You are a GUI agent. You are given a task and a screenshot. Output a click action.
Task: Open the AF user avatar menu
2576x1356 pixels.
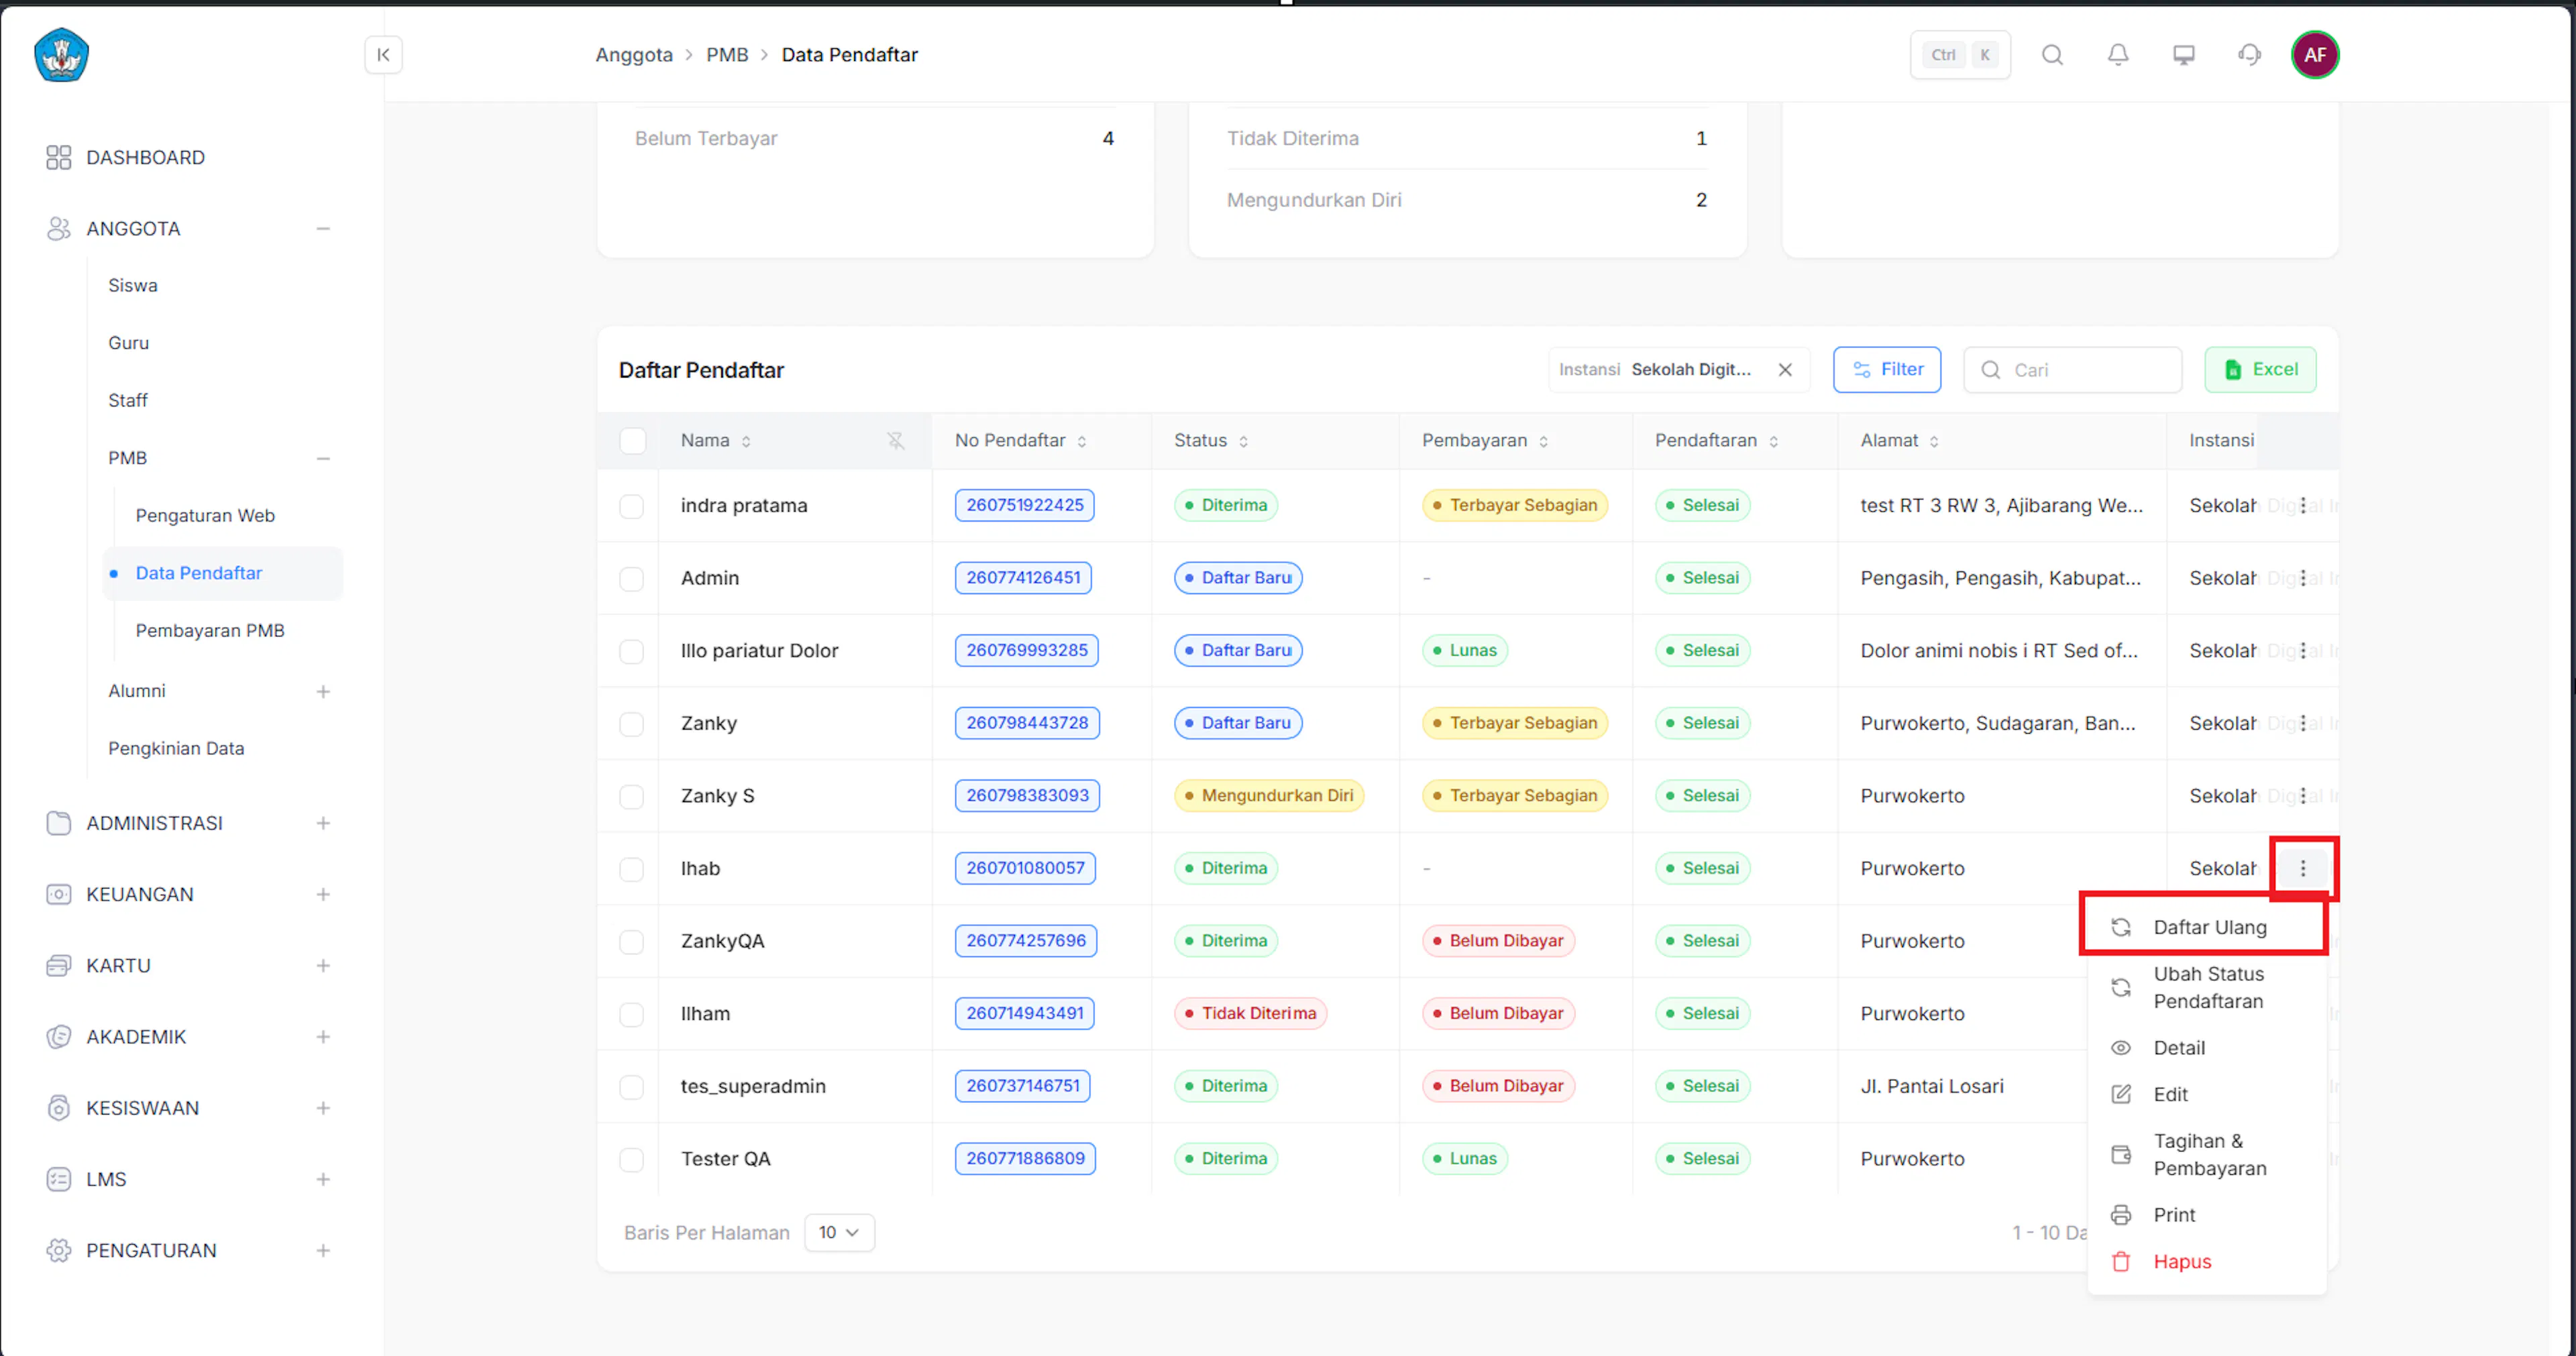tap(2315, 55)
